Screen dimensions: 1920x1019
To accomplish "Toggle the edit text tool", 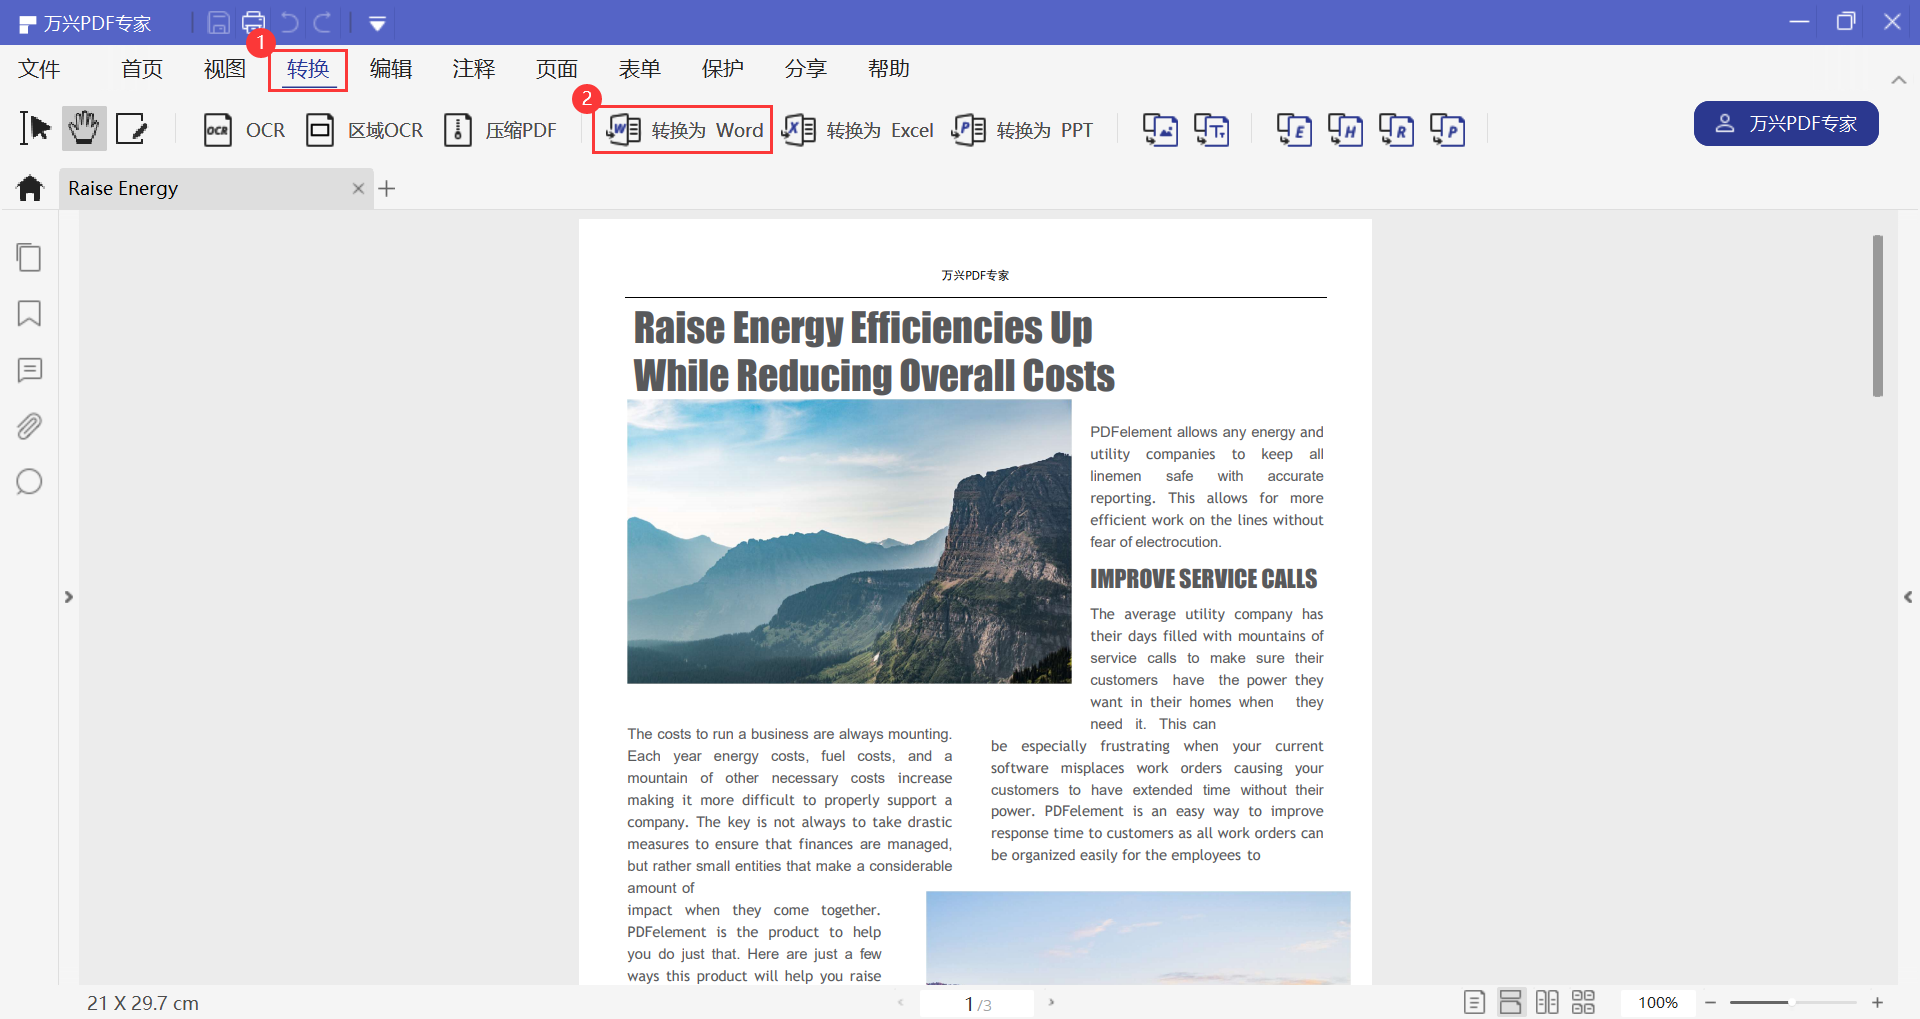I will tap(132, 129).
